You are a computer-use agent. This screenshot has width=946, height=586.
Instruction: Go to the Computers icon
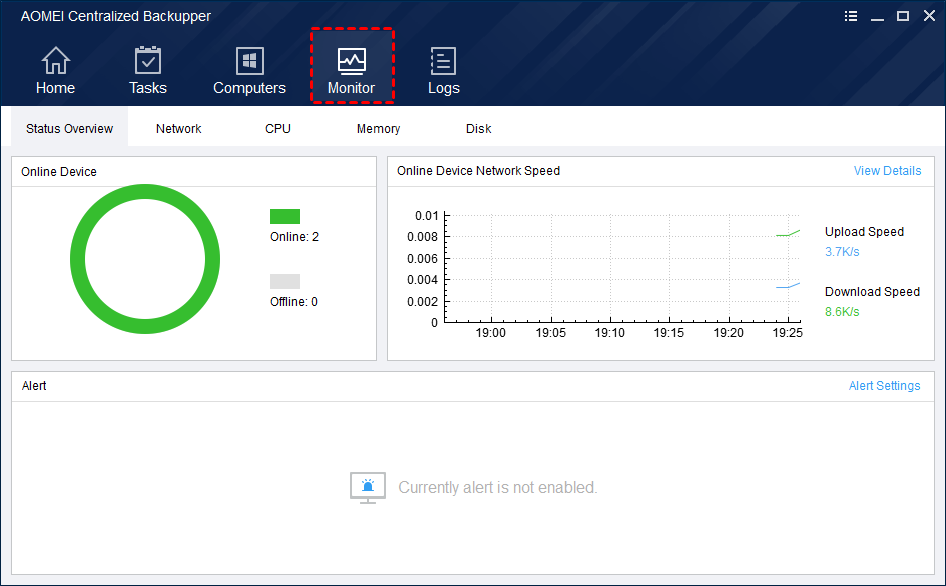(249, 61)
